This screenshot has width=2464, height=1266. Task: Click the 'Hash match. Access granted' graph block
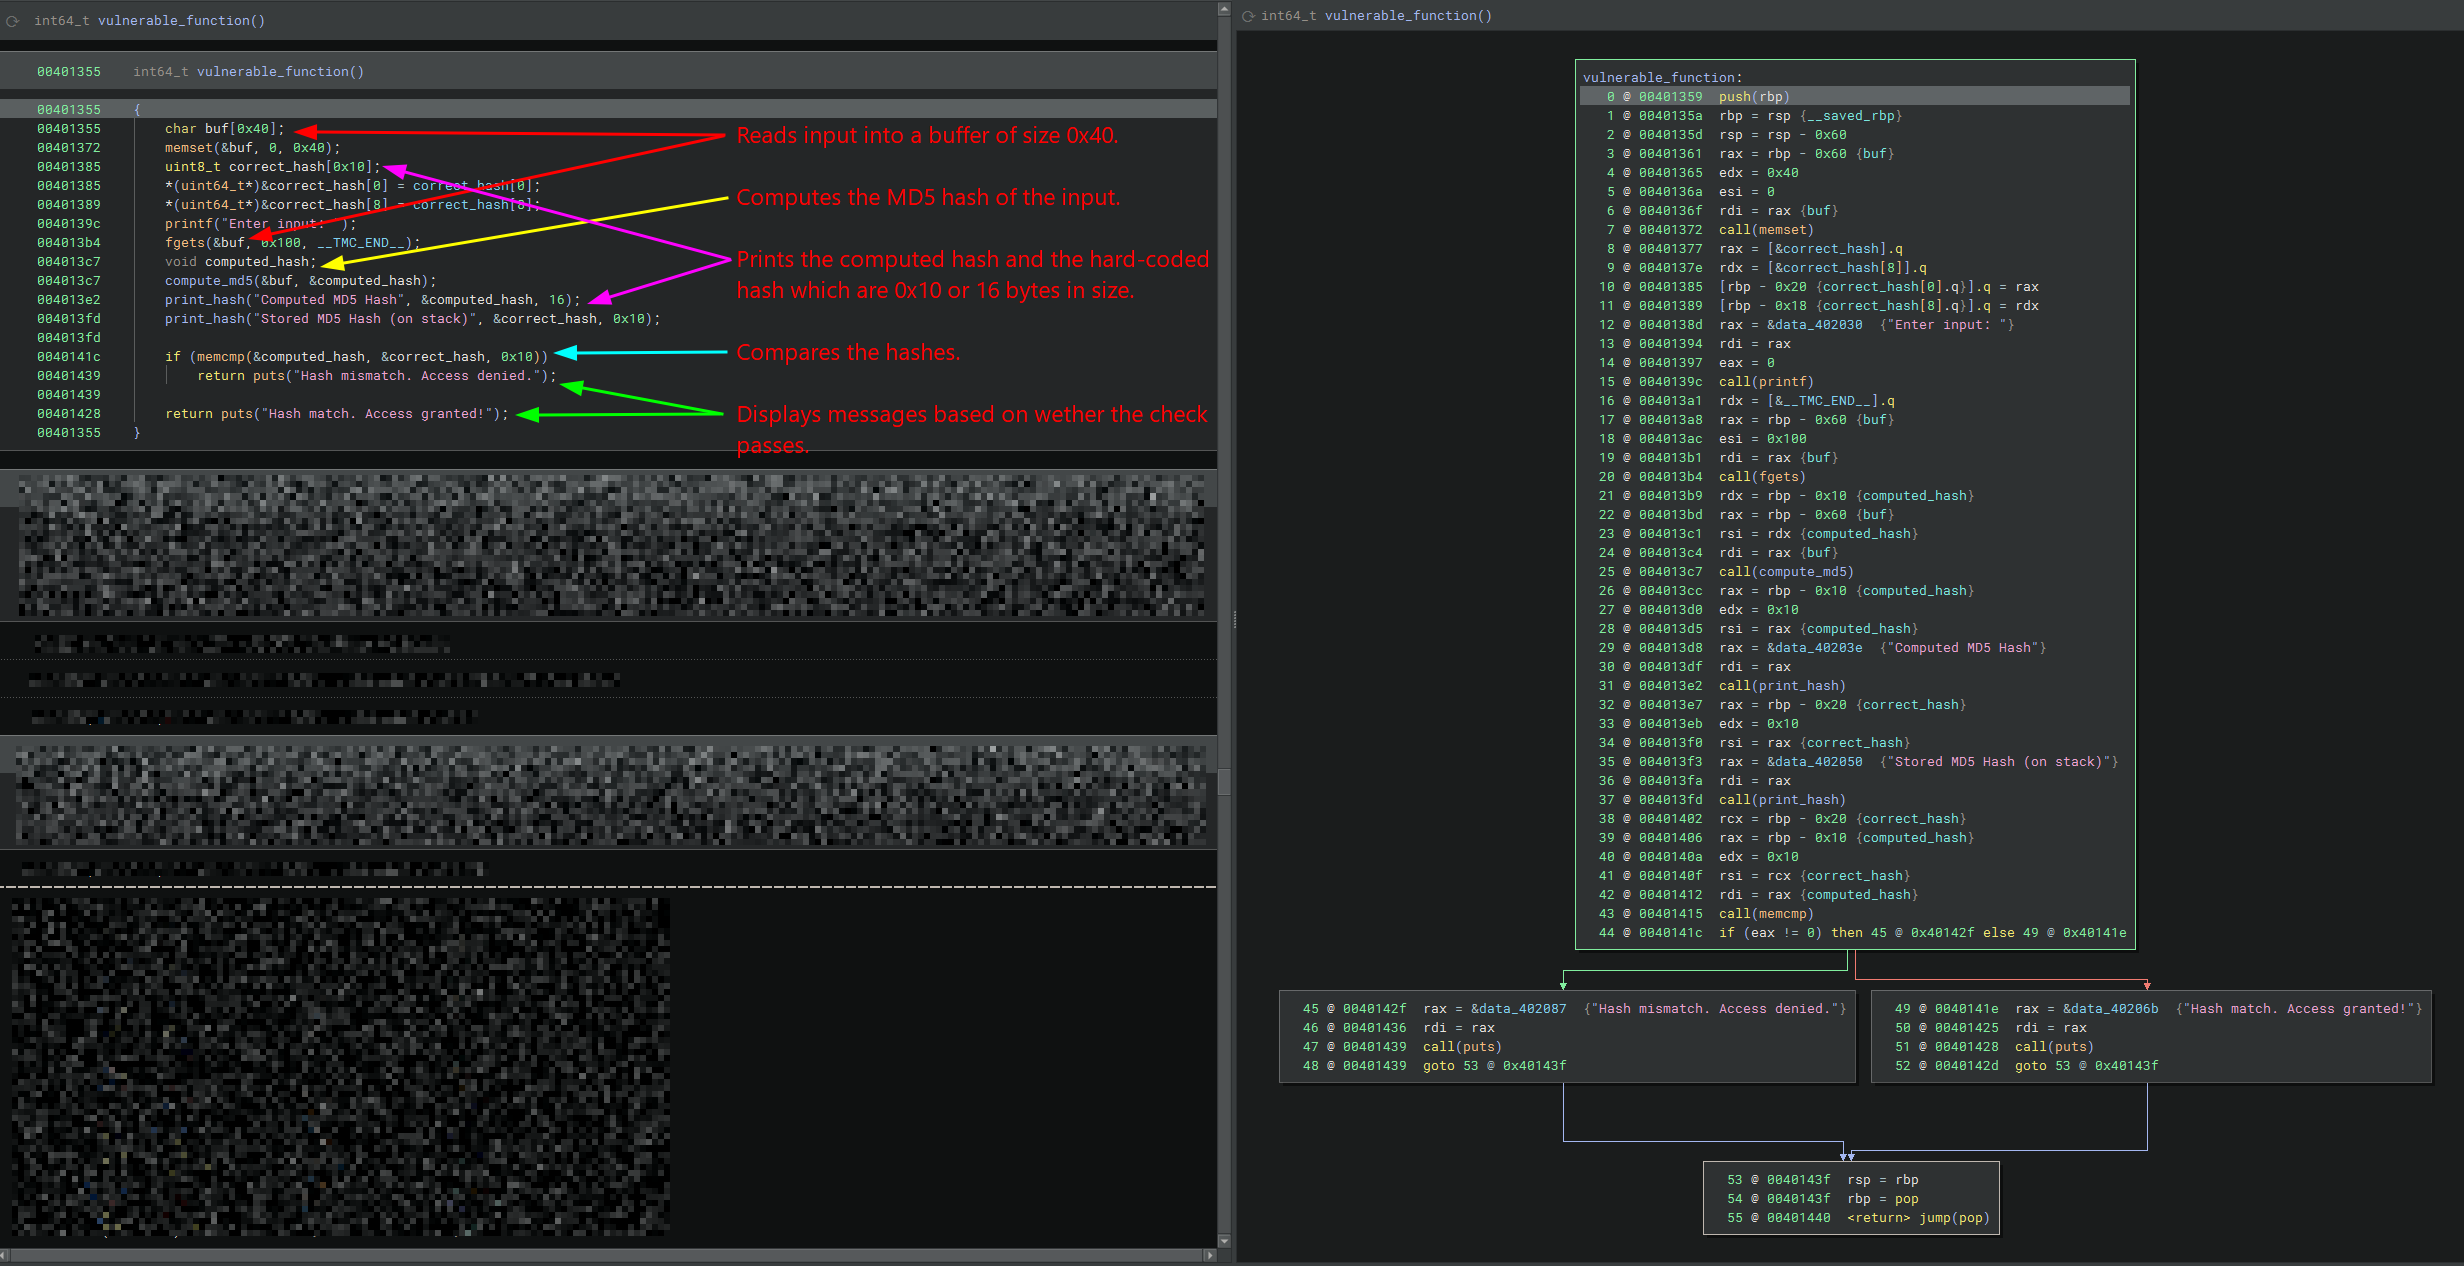2150,1037
